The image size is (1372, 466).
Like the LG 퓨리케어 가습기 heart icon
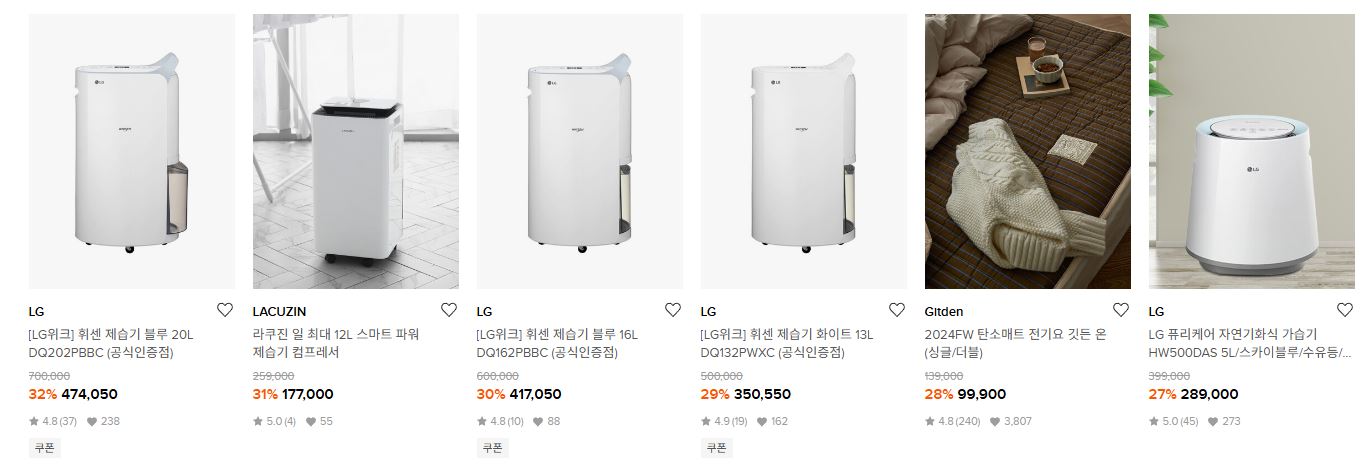pyautogui.click(x=1345, y=310)
